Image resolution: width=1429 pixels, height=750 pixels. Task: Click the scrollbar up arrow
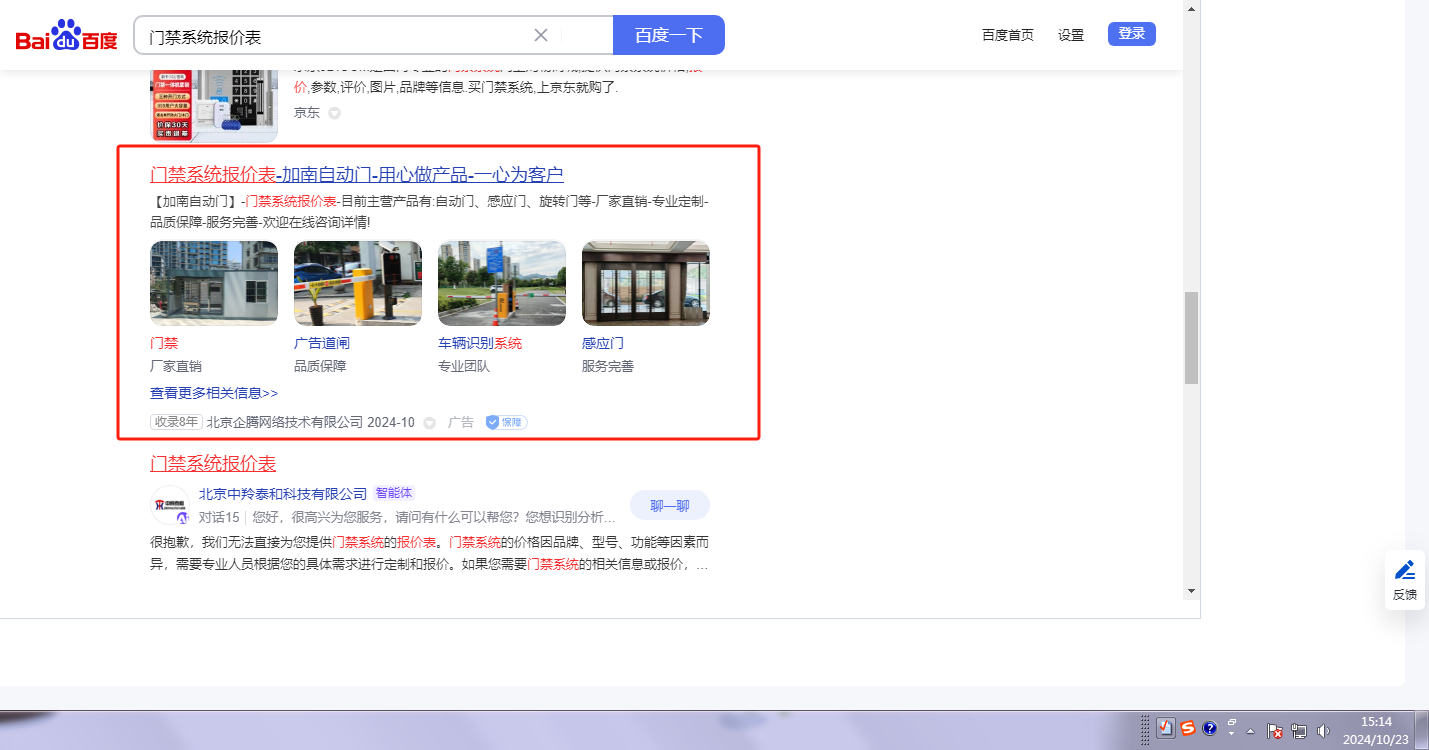[x=1191, y=8]
